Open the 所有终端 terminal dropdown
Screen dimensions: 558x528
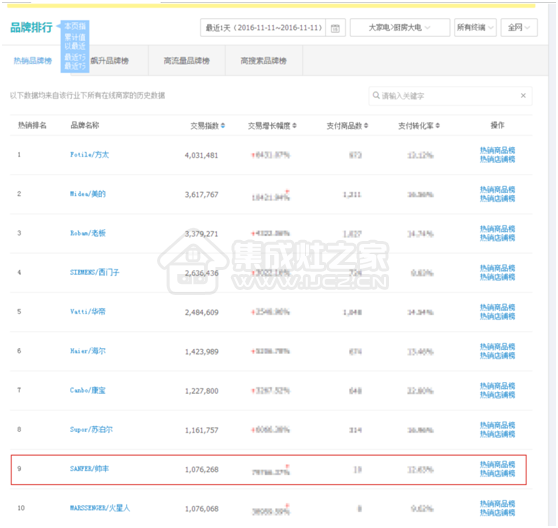pos(475,27)
